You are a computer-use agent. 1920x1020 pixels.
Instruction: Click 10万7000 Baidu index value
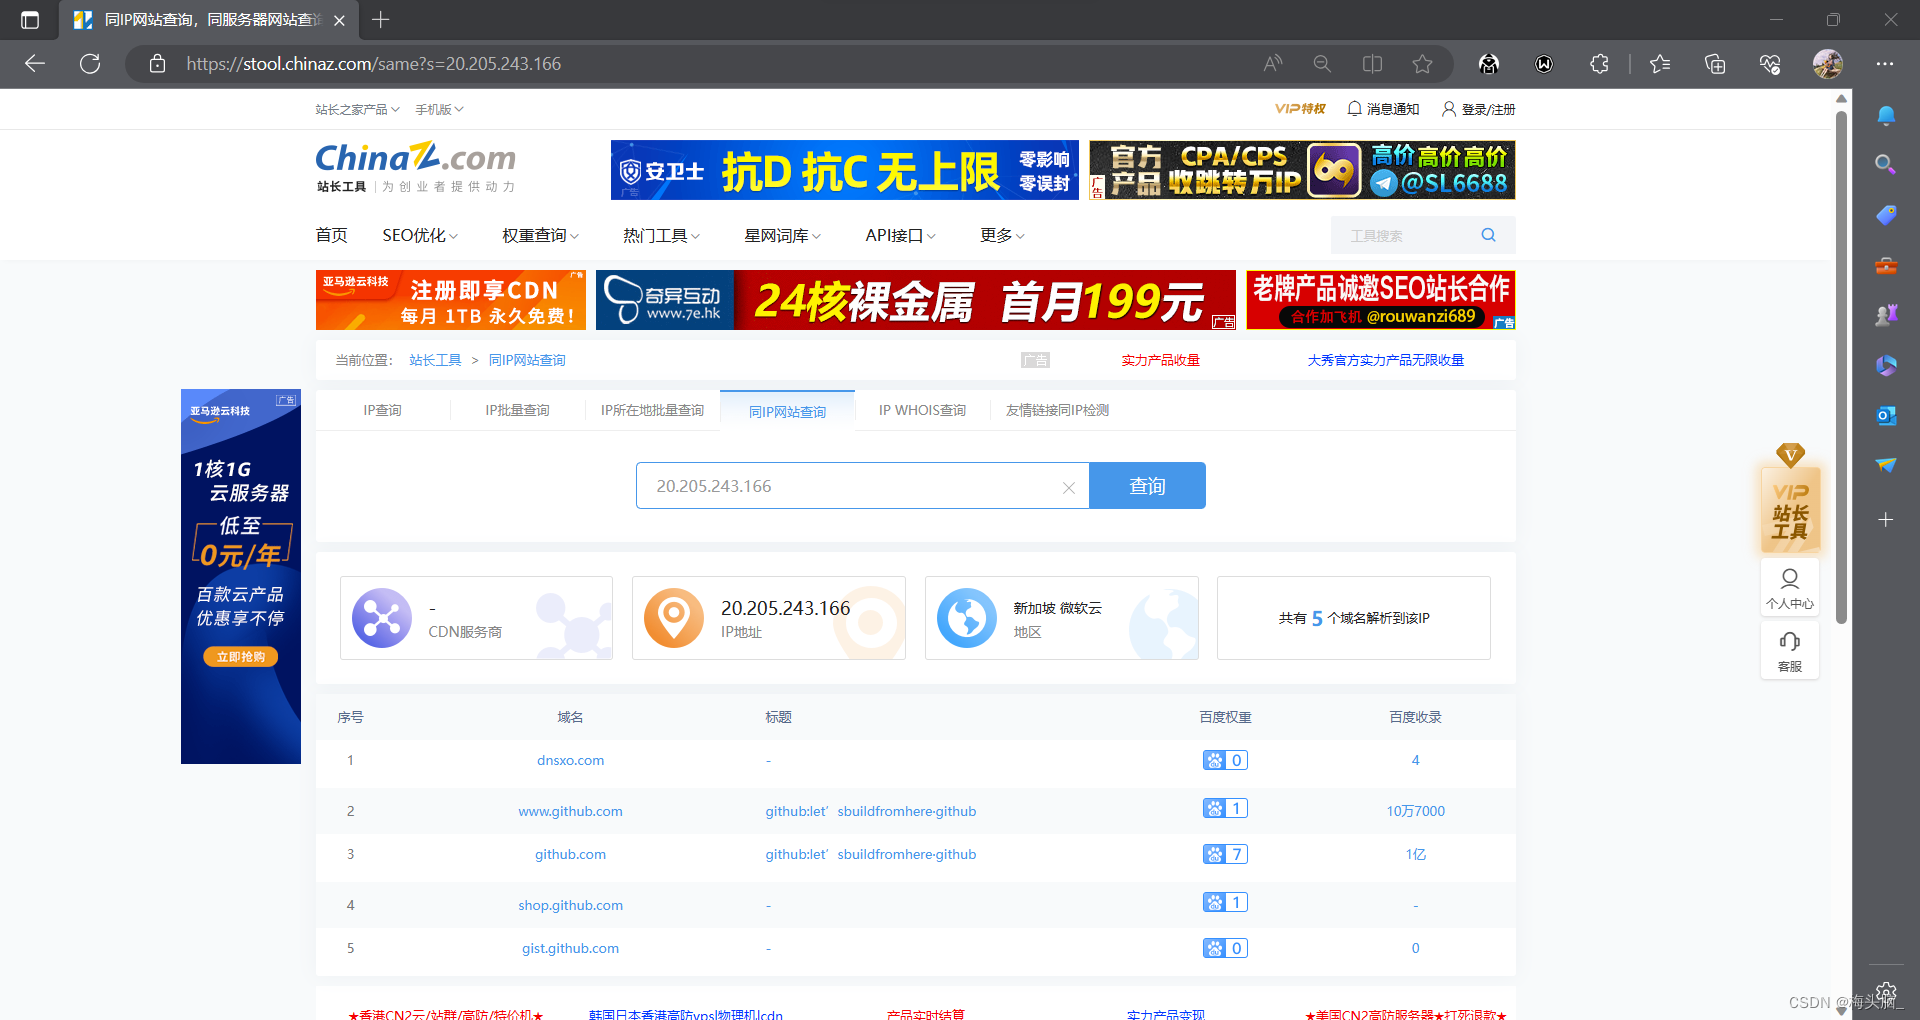point(1415,811)
